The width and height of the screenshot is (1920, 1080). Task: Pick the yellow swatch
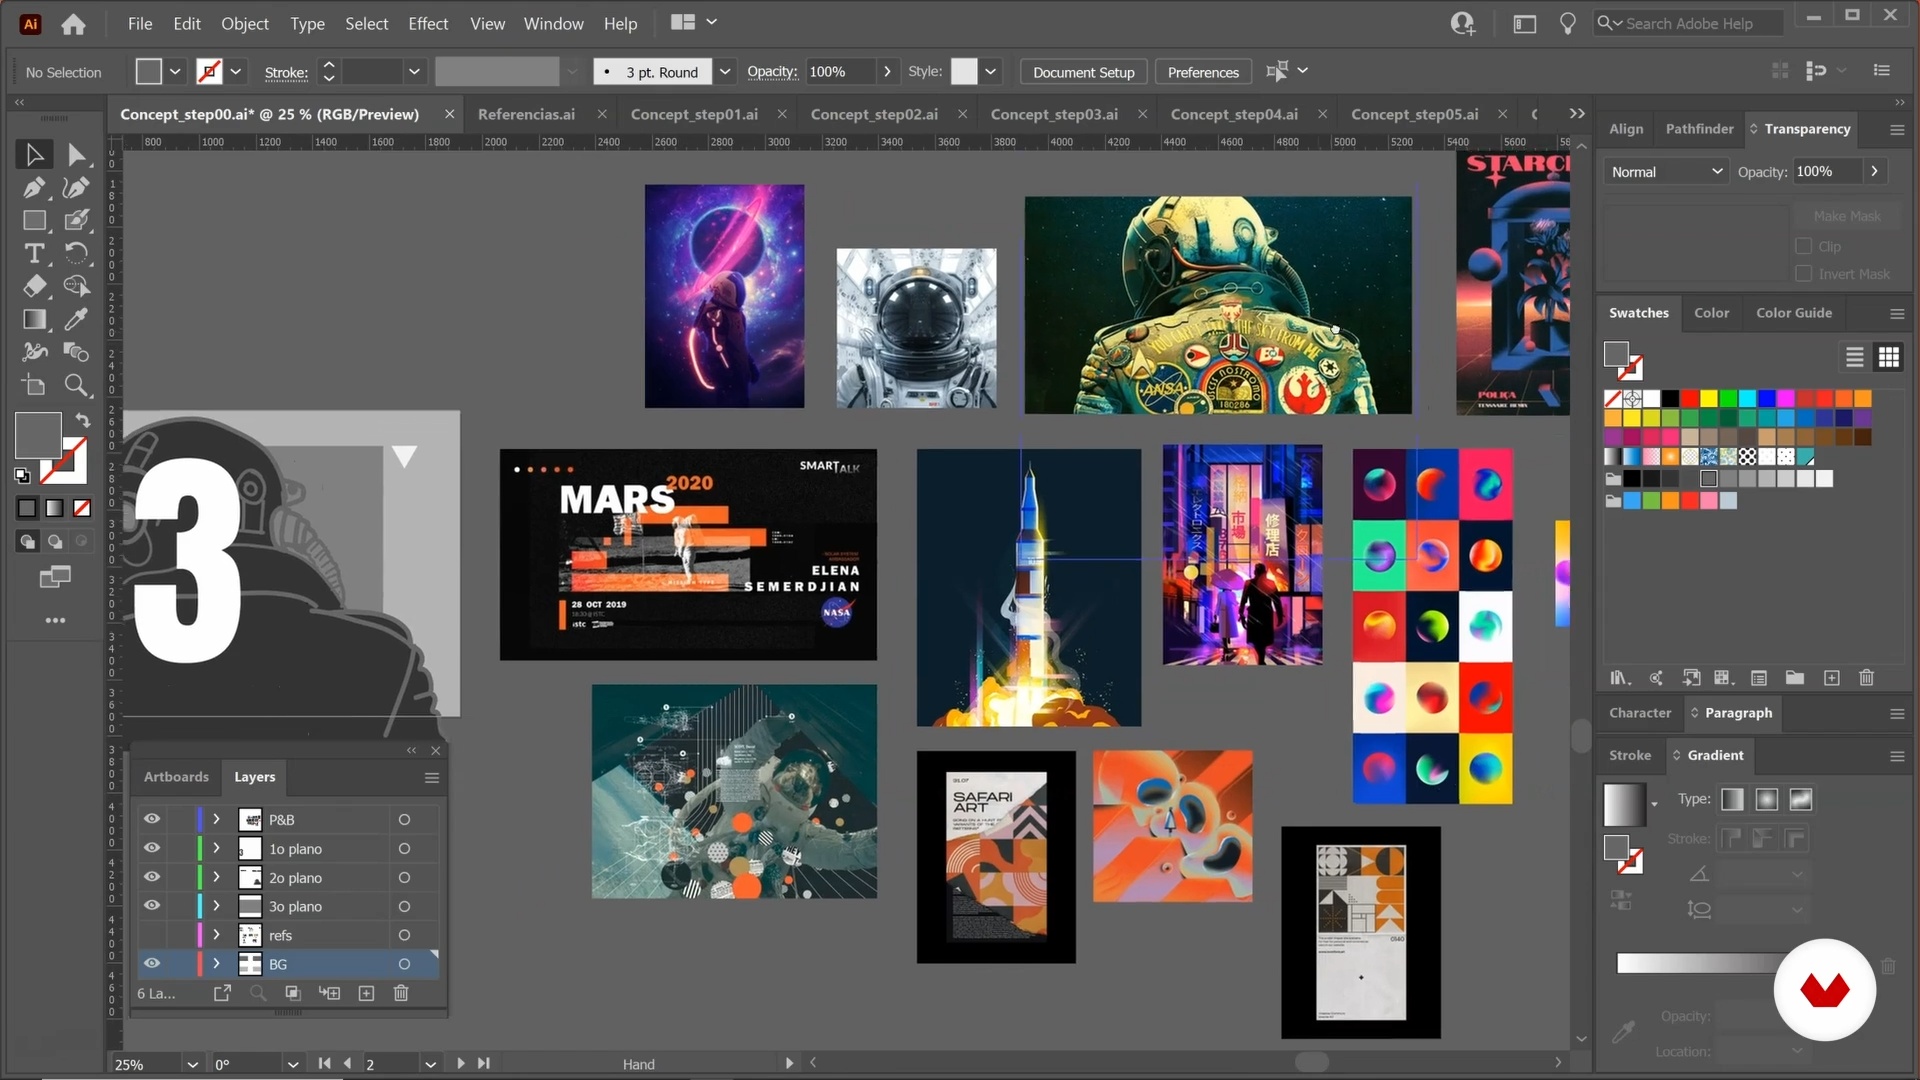pos(1709,399)
